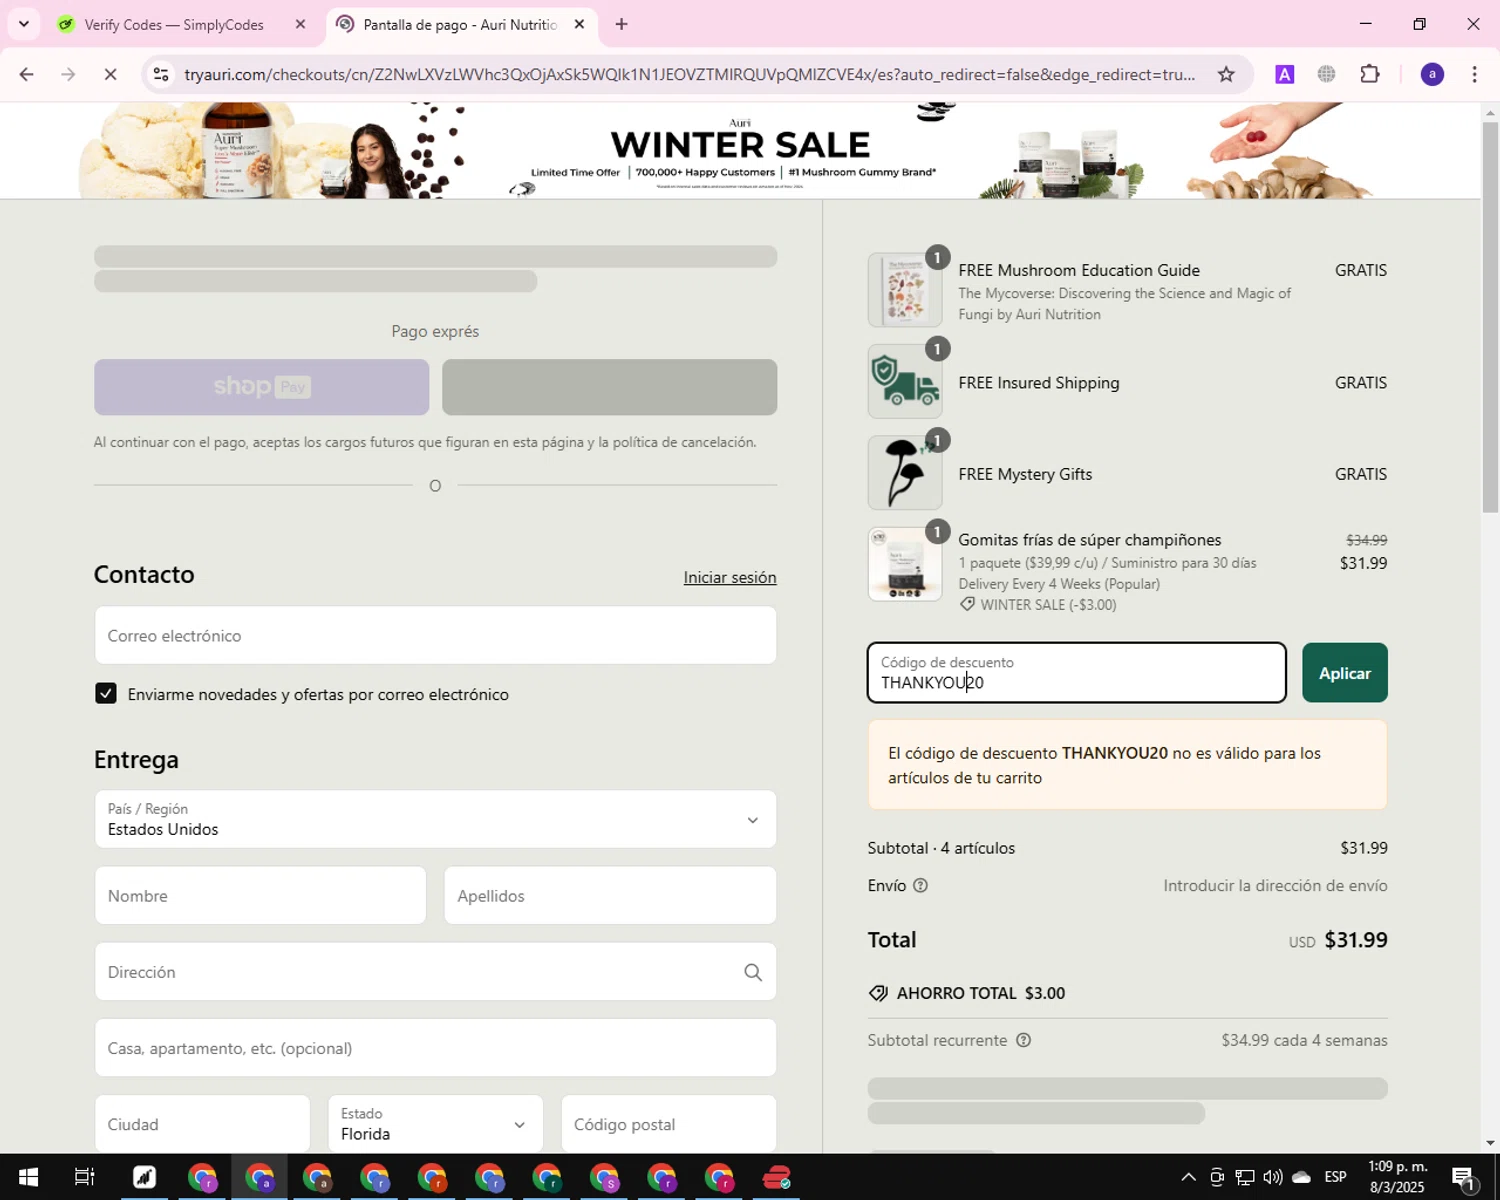Stop loading the page
1500x1200 pixels.
110,74
